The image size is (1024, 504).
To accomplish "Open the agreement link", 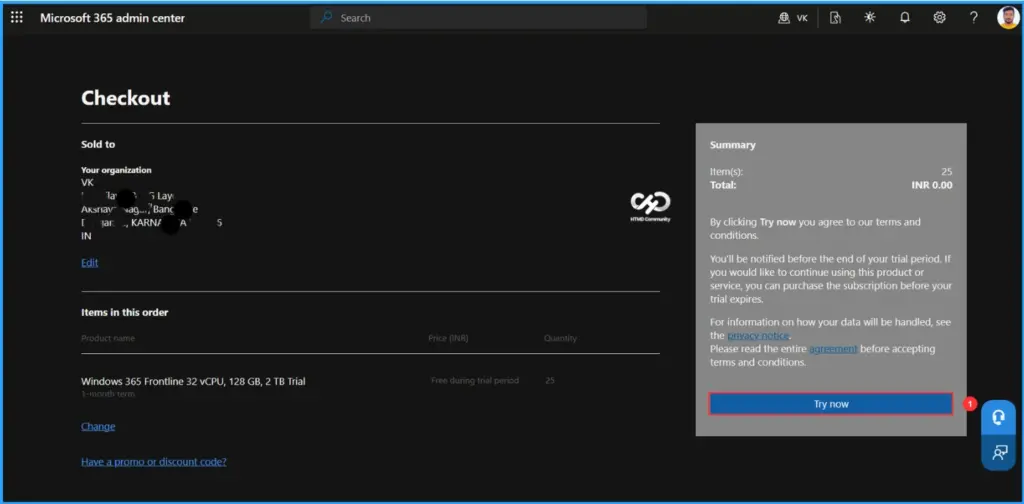I will click(833, 349).
